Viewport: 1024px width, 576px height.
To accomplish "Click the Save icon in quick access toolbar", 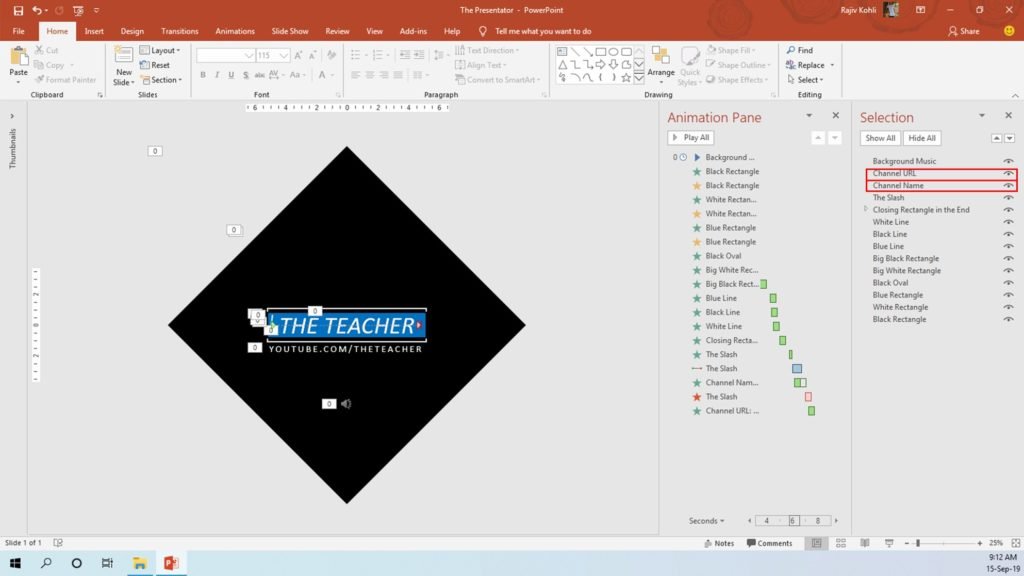I will point(18,10).
